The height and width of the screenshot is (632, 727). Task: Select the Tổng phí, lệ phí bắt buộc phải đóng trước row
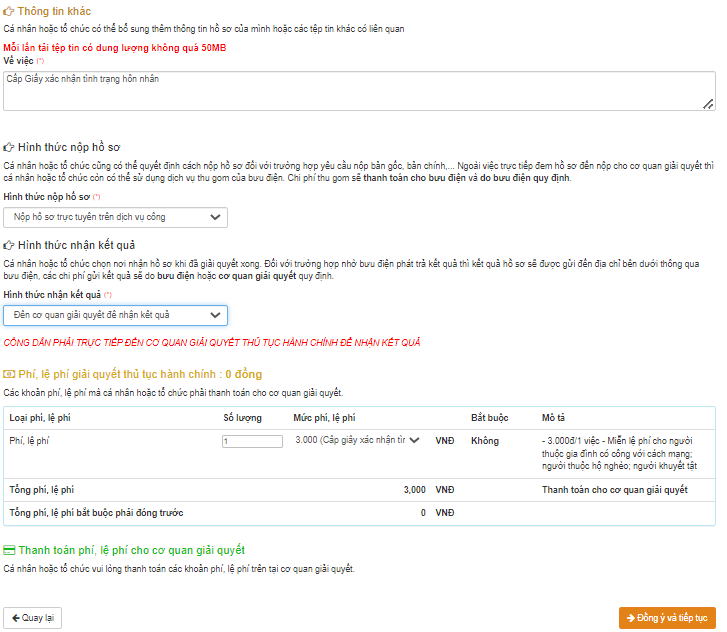[96, 513]
